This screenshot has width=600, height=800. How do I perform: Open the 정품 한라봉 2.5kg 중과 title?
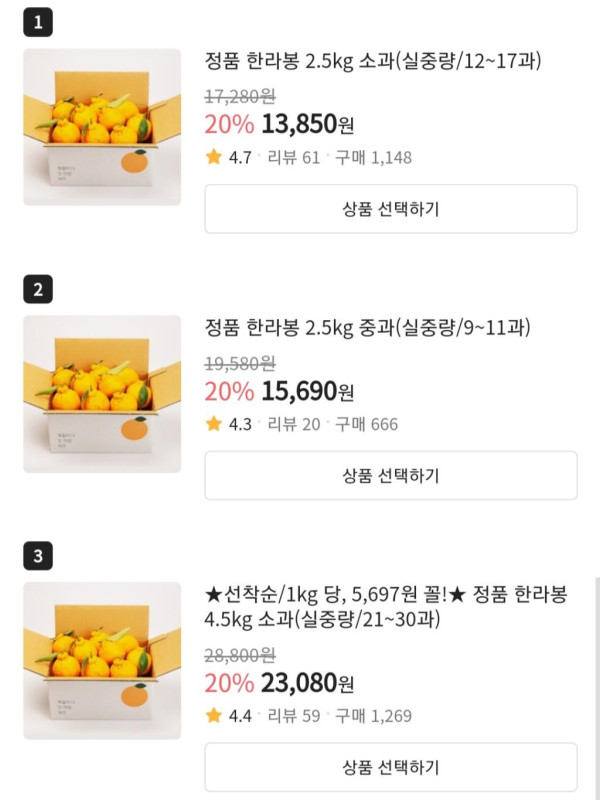(x=367, y=328)
